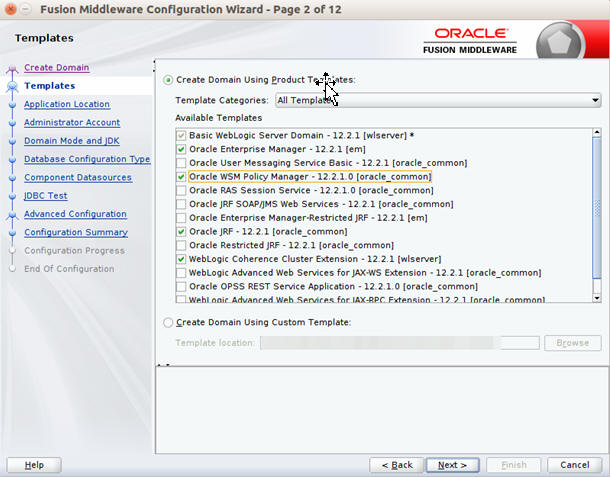
Task: Check Oracle JRF SOAP/JMS Web Services template
Action: point(181,204)
